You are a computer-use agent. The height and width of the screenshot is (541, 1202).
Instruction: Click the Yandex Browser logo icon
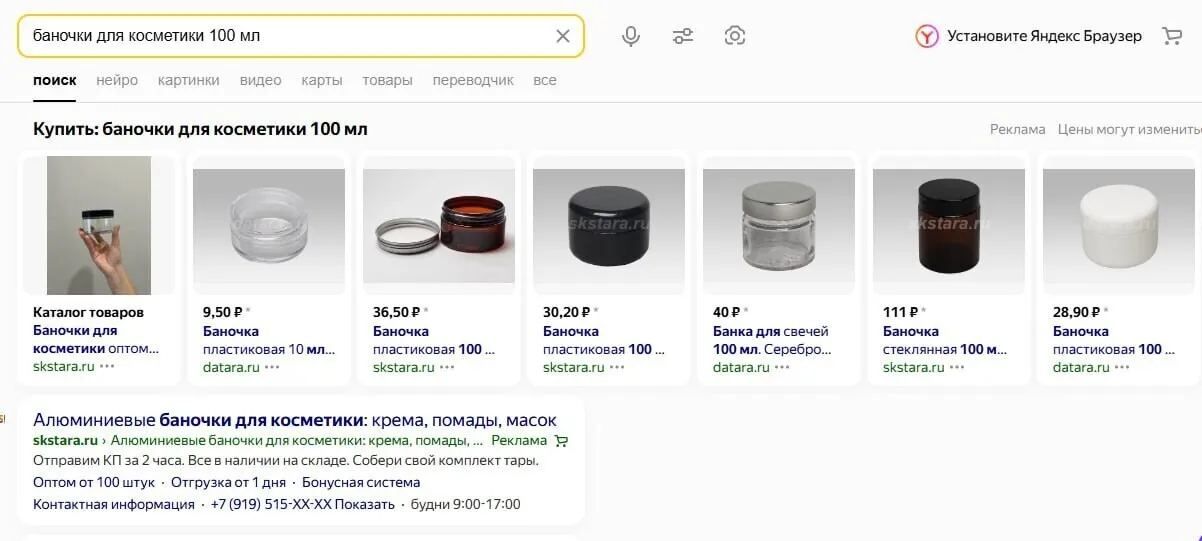coord(927,36)
